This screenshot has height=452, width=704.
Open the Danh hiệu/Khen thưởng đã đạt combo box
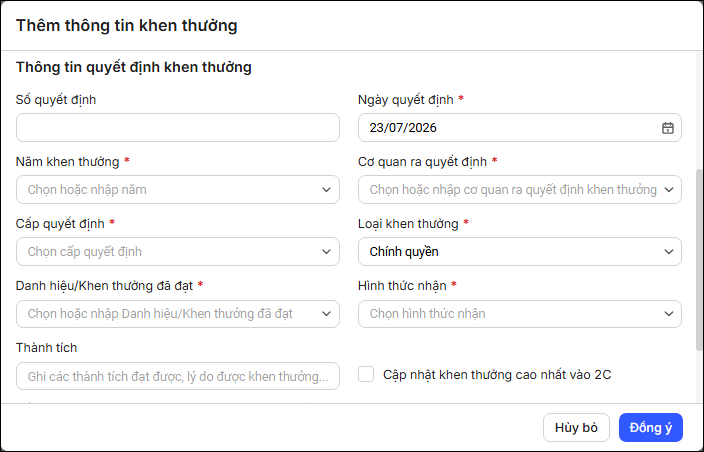pos(178,314)
